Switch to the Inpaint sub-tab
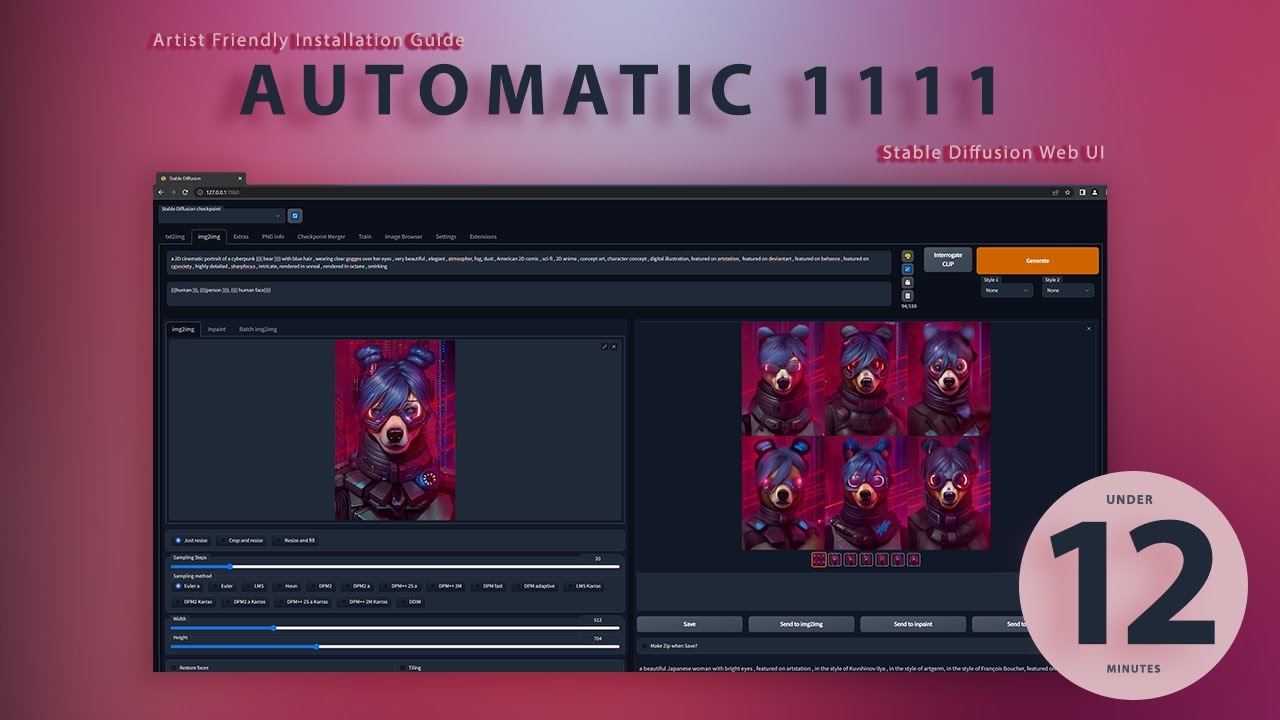Viewport: 1280px width, 720px height. (217, 329)
